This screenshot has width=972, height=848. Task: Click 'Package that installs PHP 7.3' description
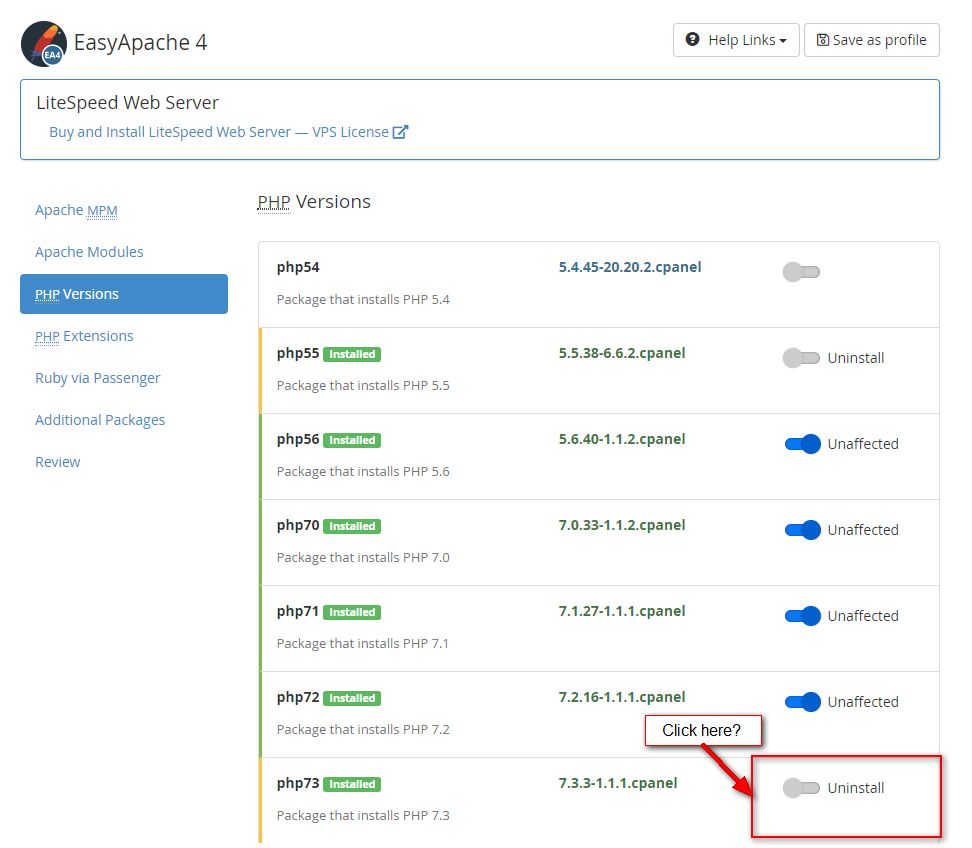pyautogui.click(x=363, y=816)
